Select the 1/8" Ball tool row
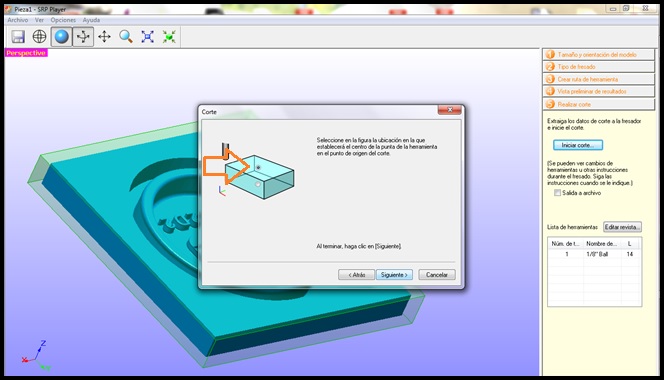This screenshot has height=380, width=664. click(x=595, y=254)
